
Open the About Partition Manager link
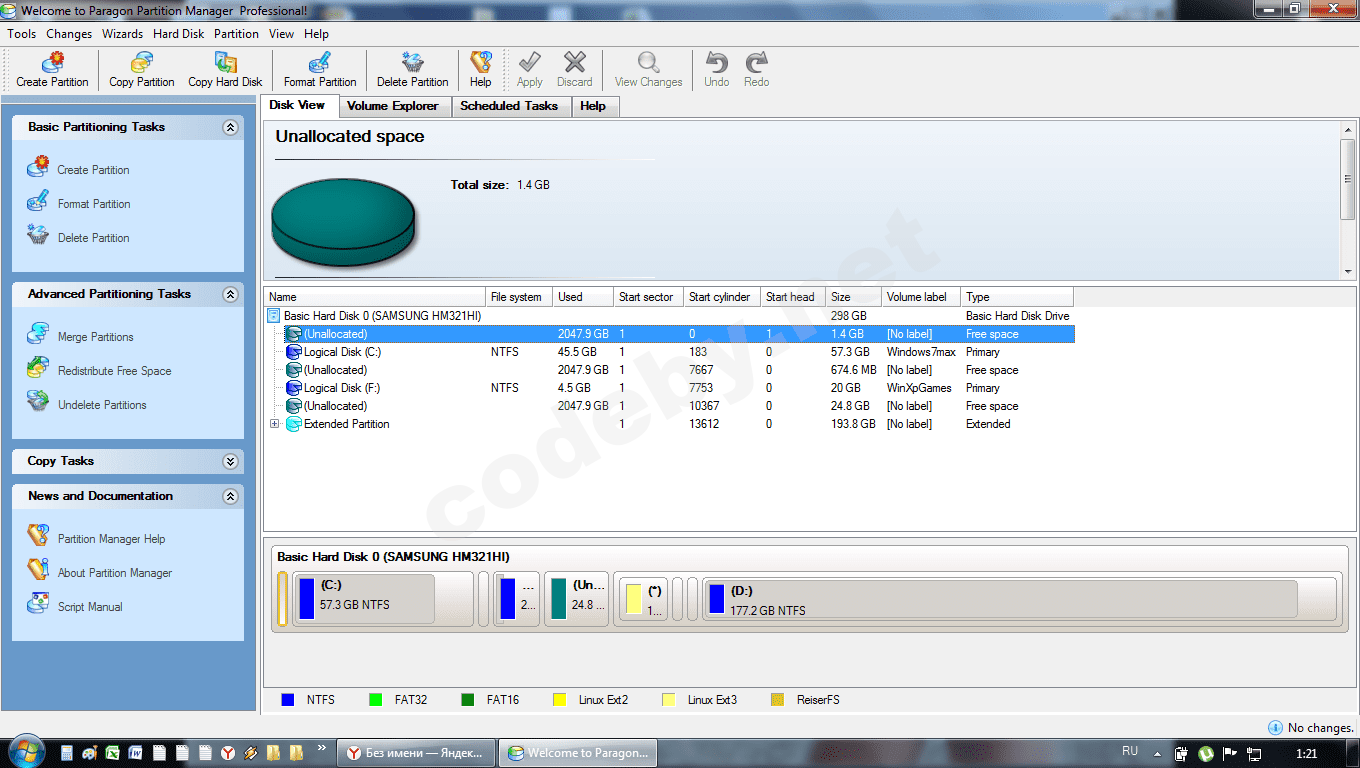click(x=115, y=573)
